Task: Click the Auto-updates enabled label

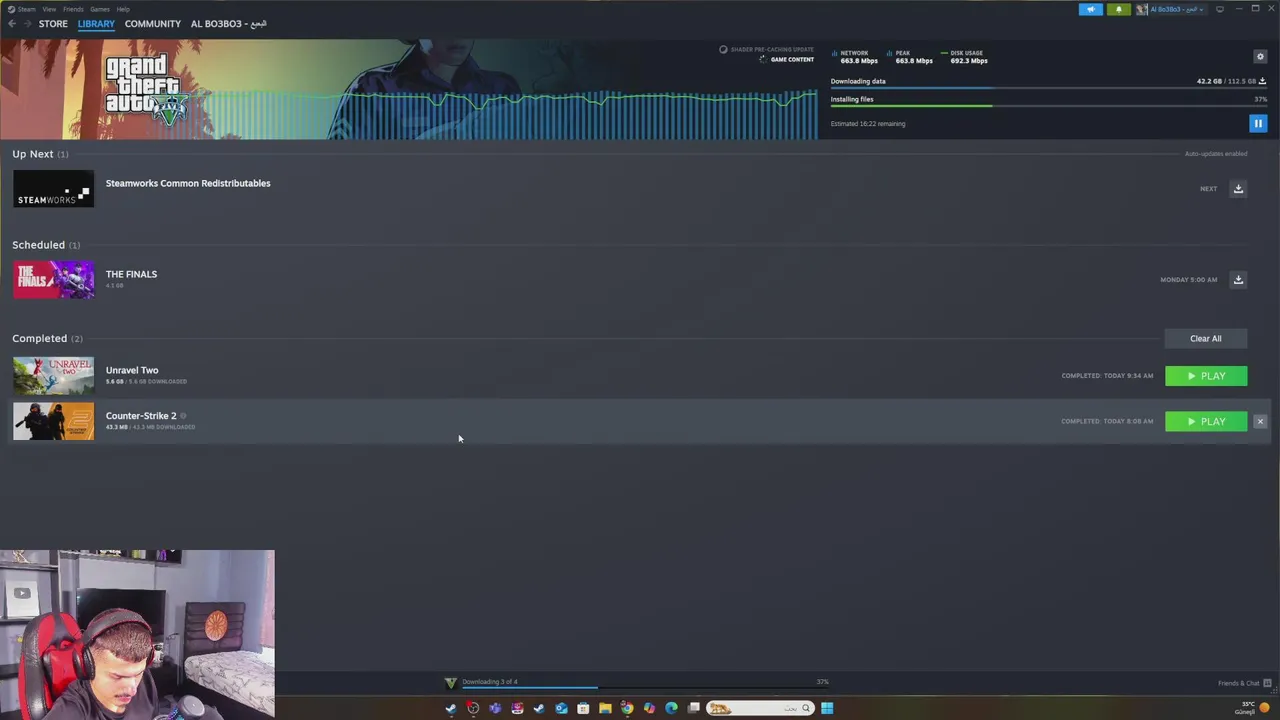Action: (x=1216, y=154)
